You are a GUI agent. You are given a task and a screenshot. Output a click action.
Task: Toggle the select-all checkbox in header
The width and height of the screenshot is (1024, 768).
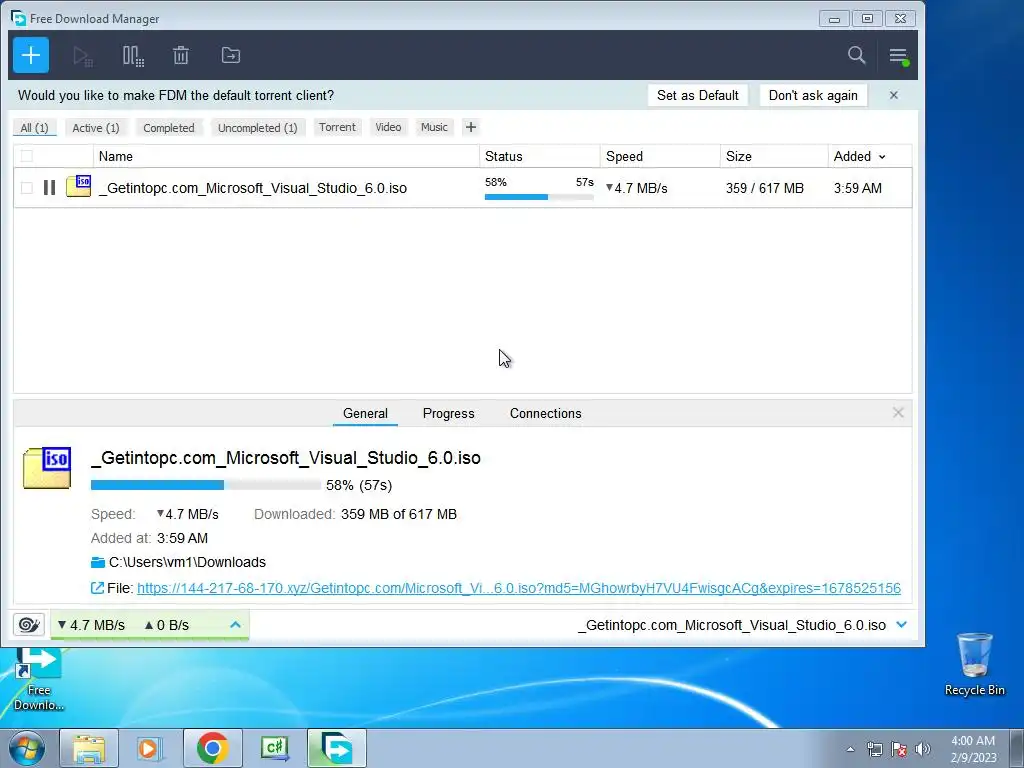pyautogui.click(x=27, y=156)
